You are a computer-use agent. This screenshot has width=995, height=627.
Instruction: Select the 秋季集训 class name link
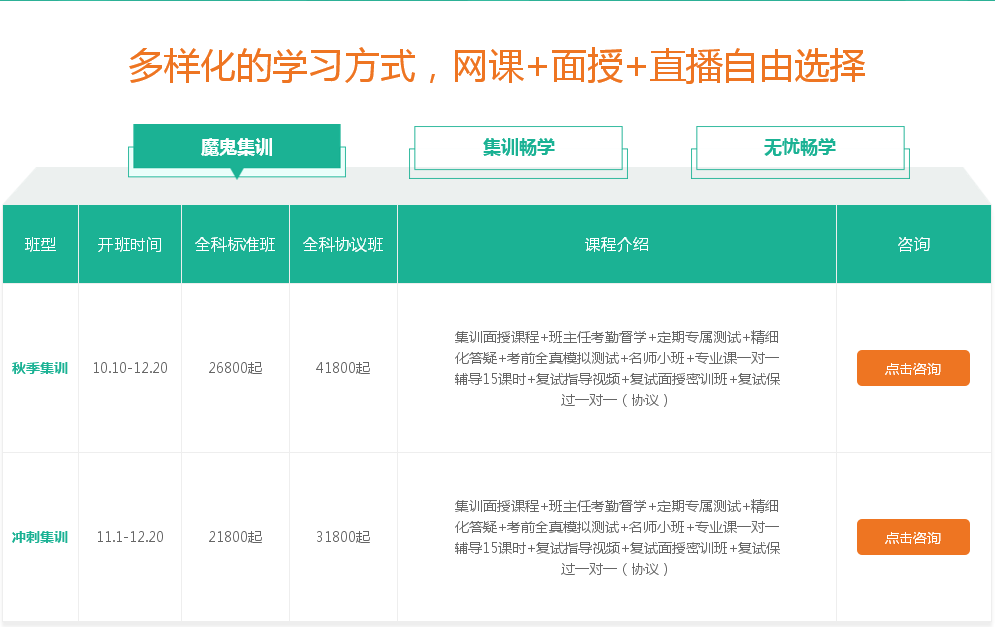[x=40, y=368]
